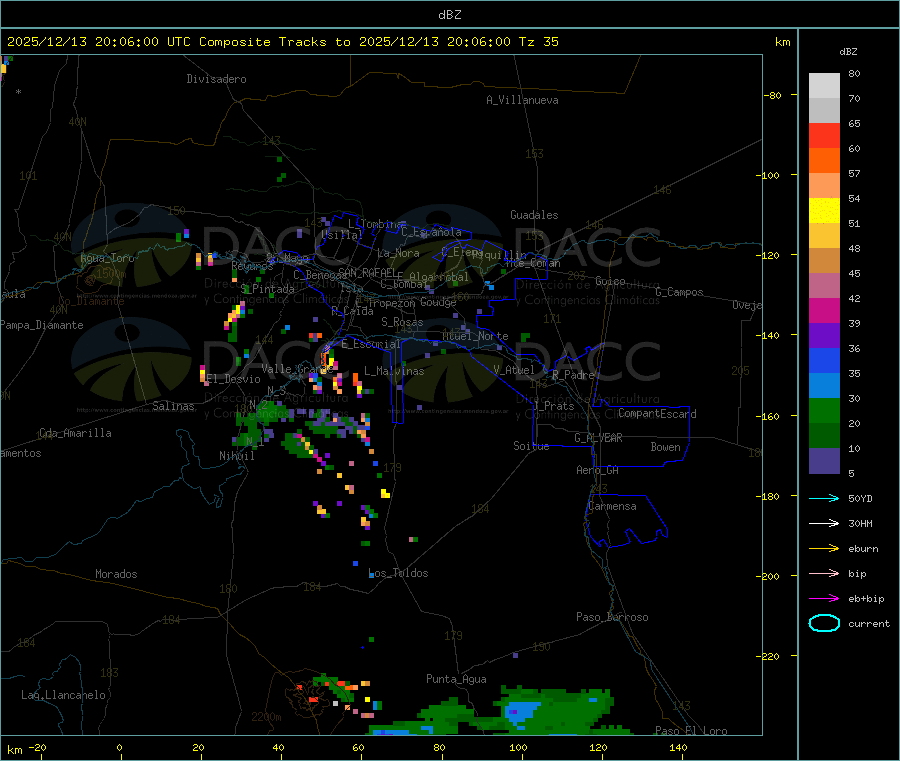Click the Guadales map label
Viewport: 900px width, 761px height.
(534, 215)
